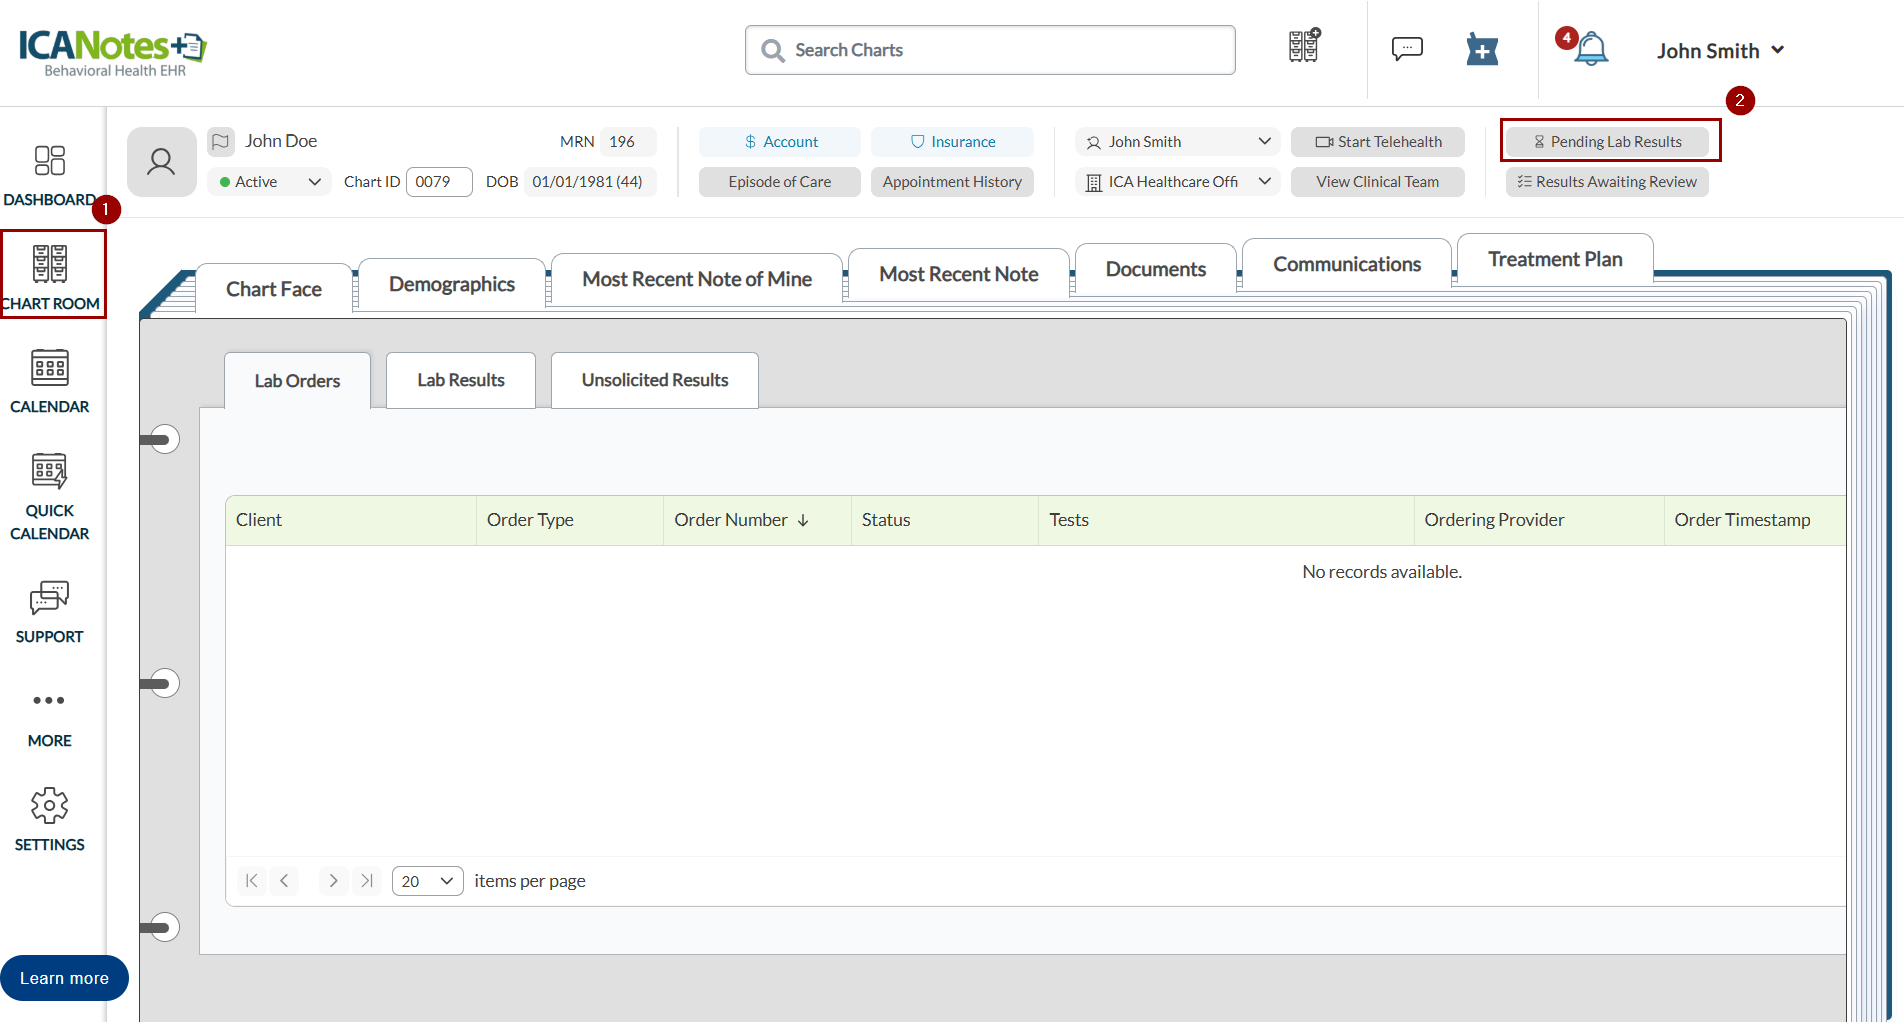Click Results Awaiting Review button
This screenshot has height=1022, width=1904.
click(x=1608, y=182)
